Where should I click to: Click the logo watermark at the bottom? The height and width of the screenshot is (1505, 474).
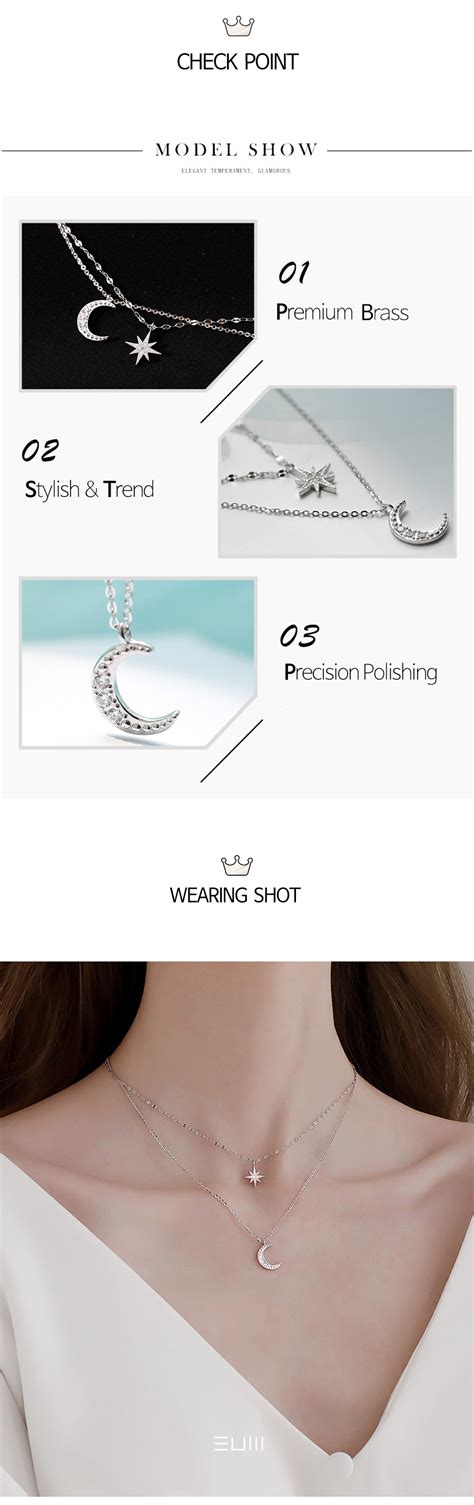click(237, 1442)
